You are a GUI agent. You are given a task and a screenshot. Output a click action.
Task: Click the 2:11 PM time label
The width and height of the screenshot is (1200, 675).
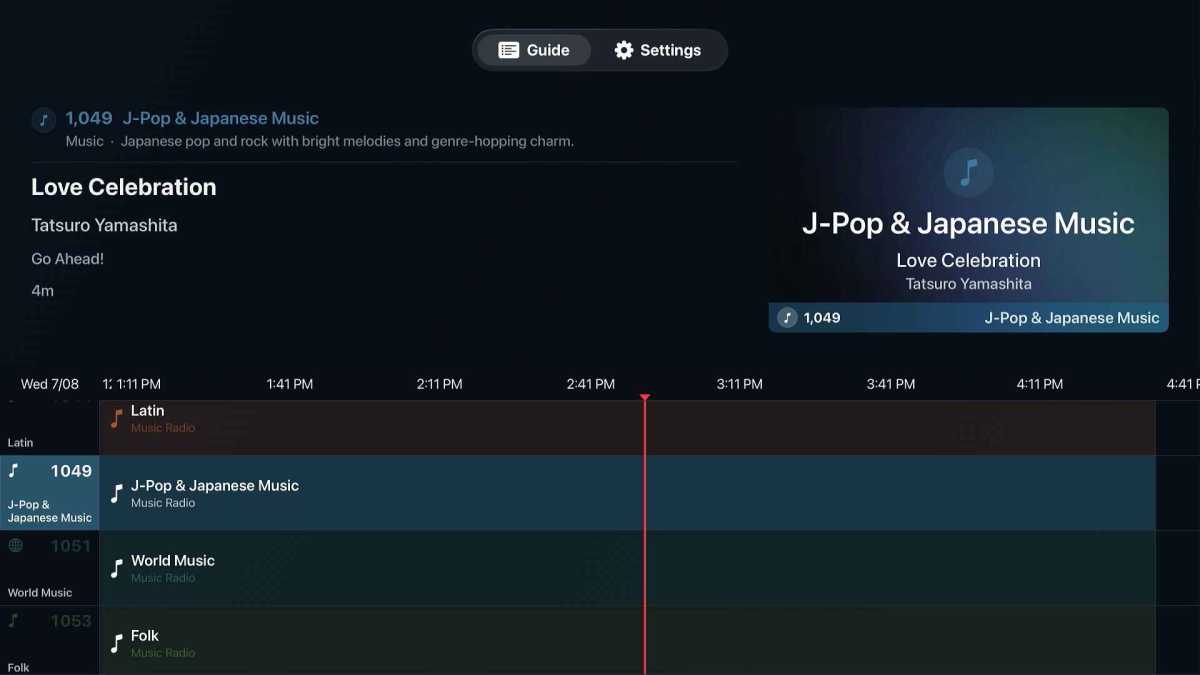[x=440, y=384]
